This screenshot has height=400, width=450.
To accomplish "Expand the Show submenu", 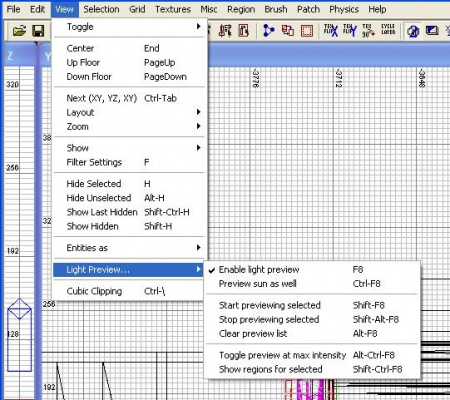I will (129, 148).
